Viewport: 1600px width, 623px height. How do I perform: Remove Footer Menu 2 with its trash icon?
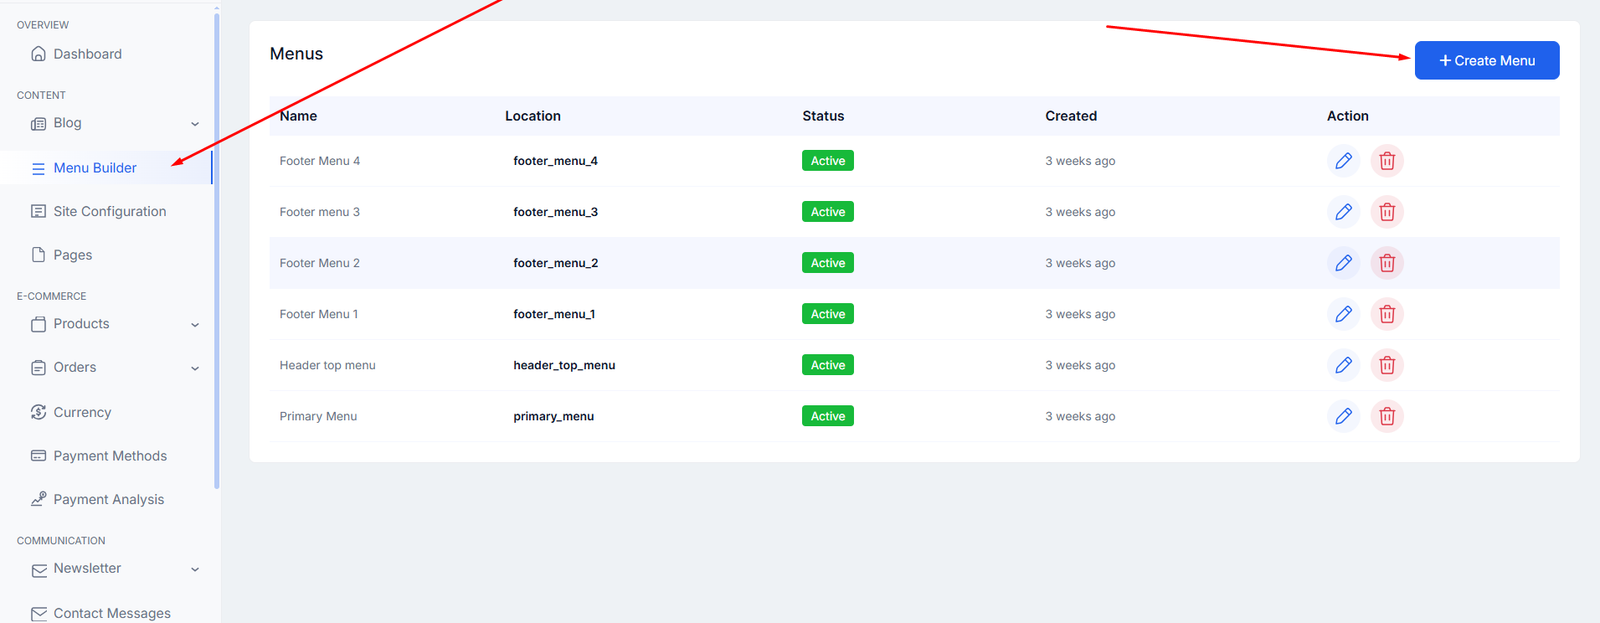click(x=1387, y=263)
